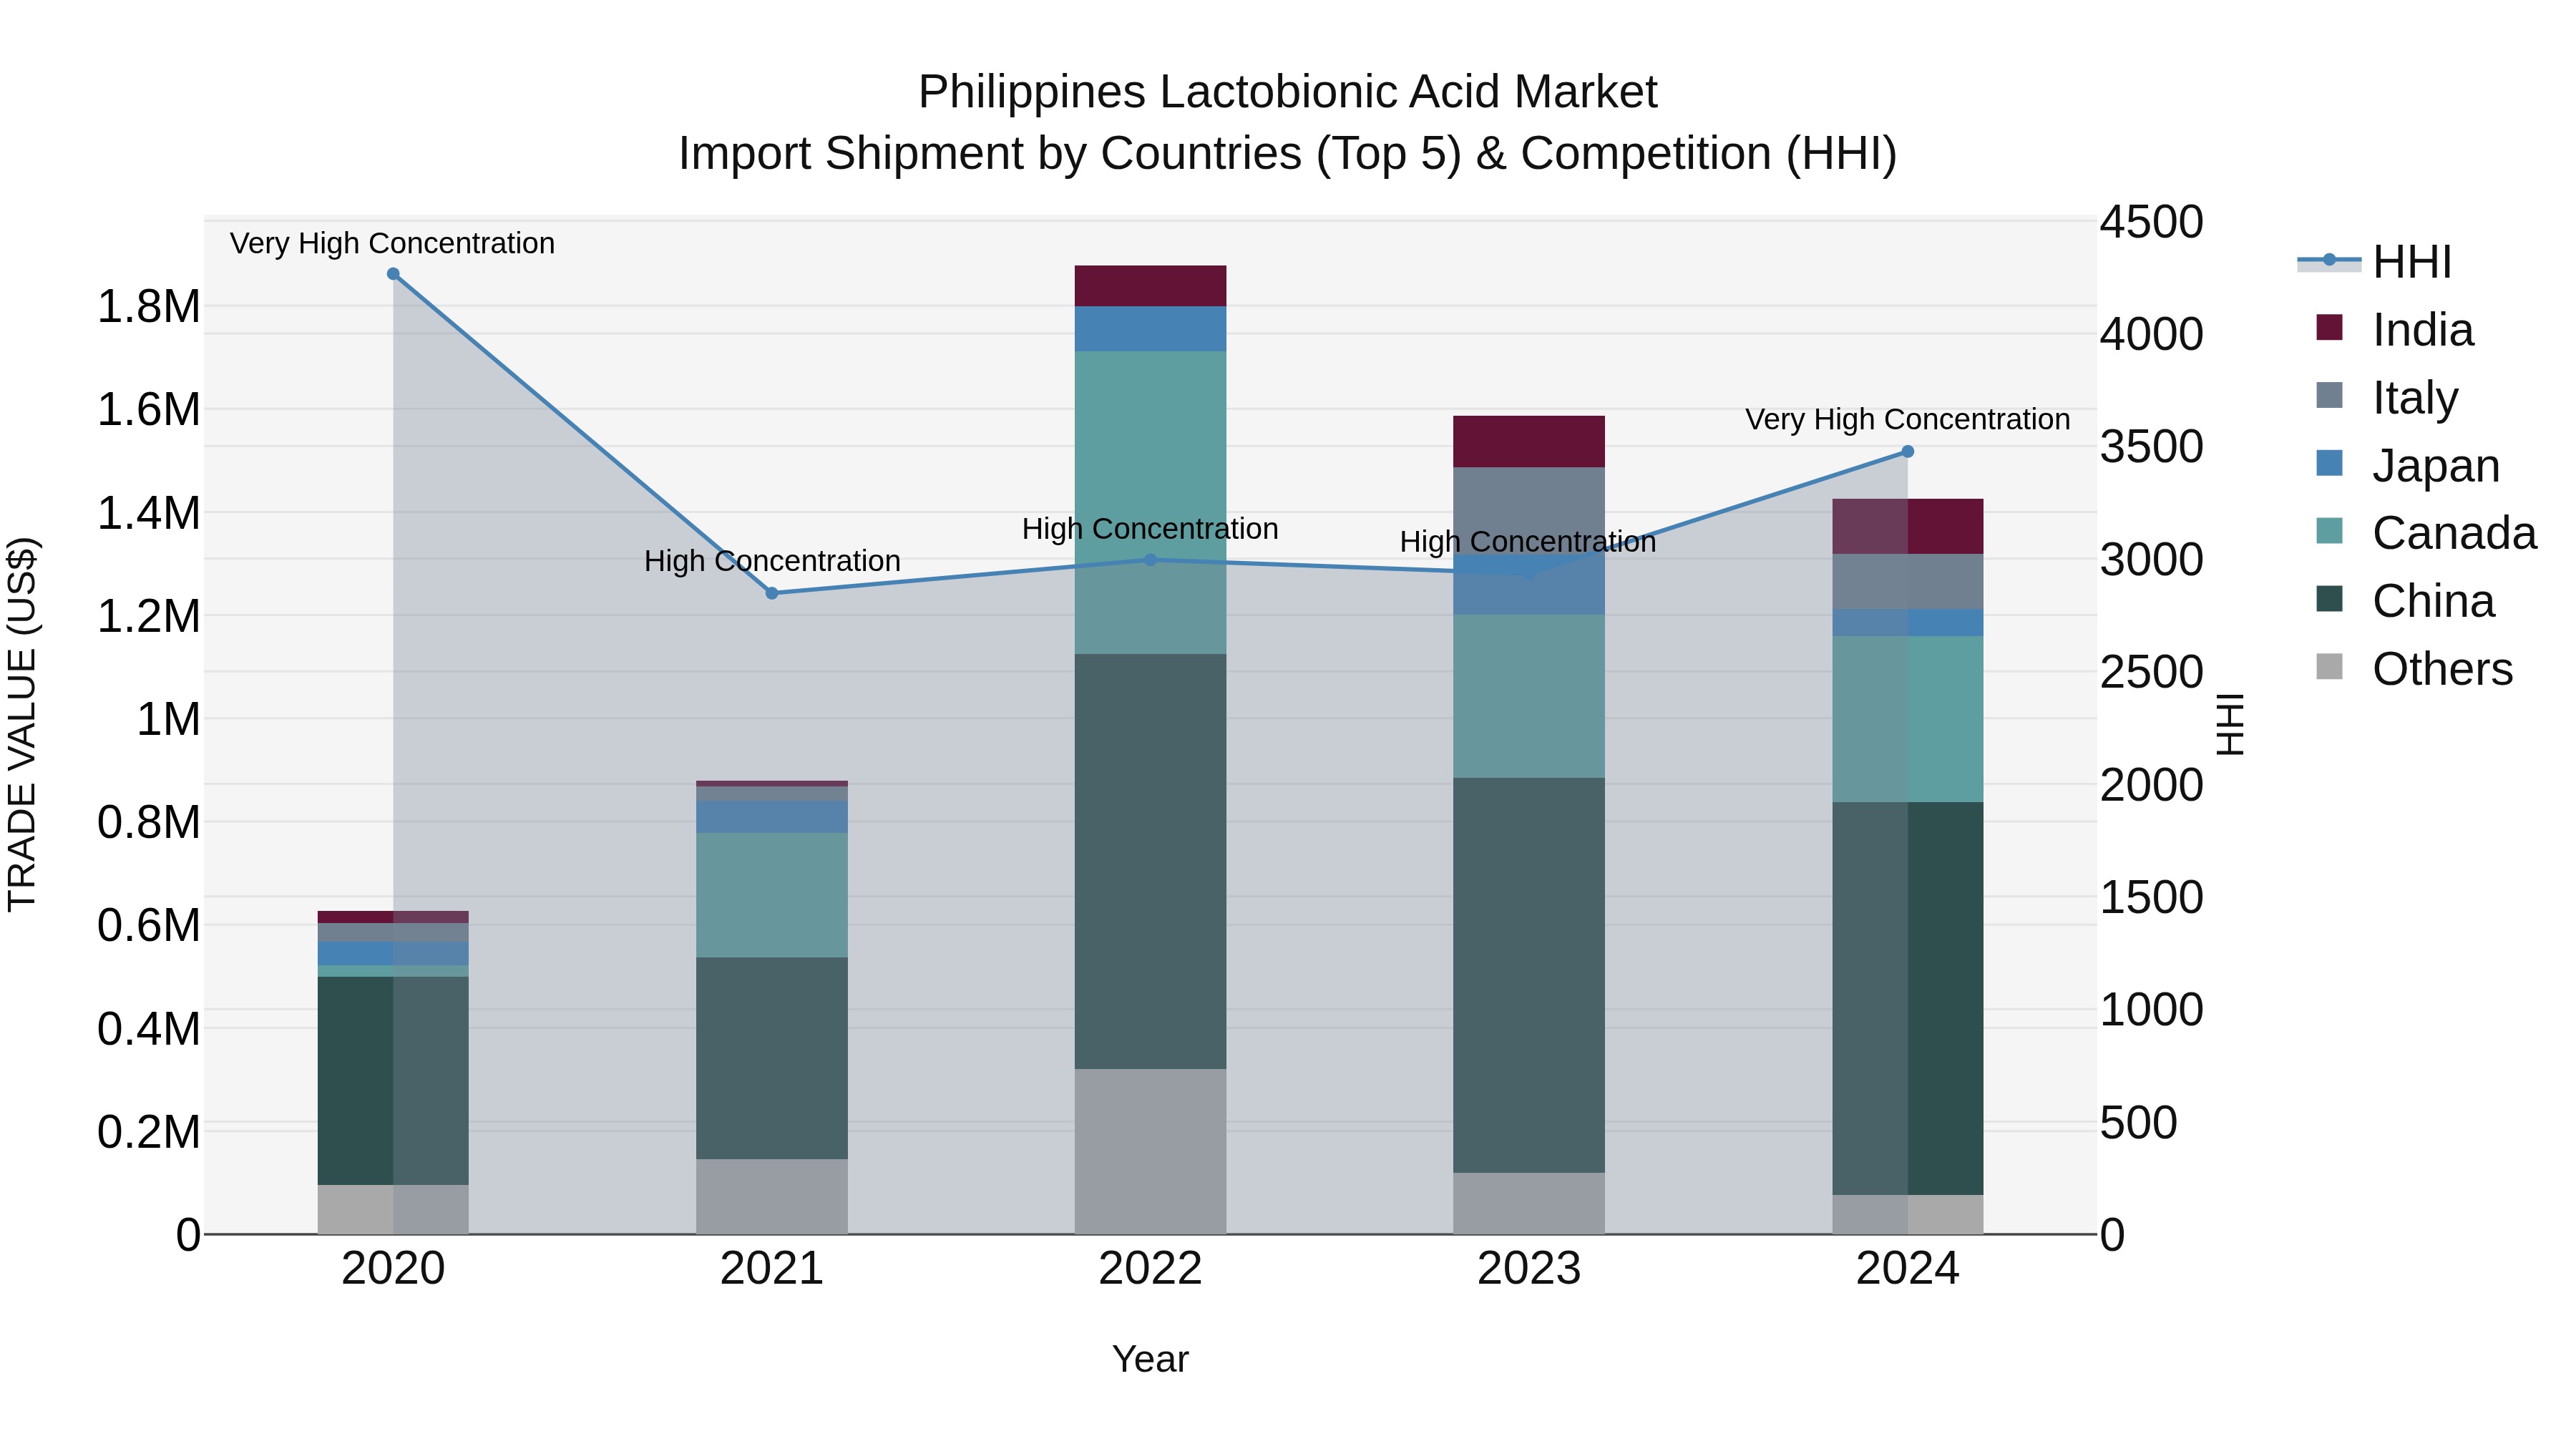Click the India segment of the 2022 bar
Screen dimensions: 2576x1449
[1150, 286]
